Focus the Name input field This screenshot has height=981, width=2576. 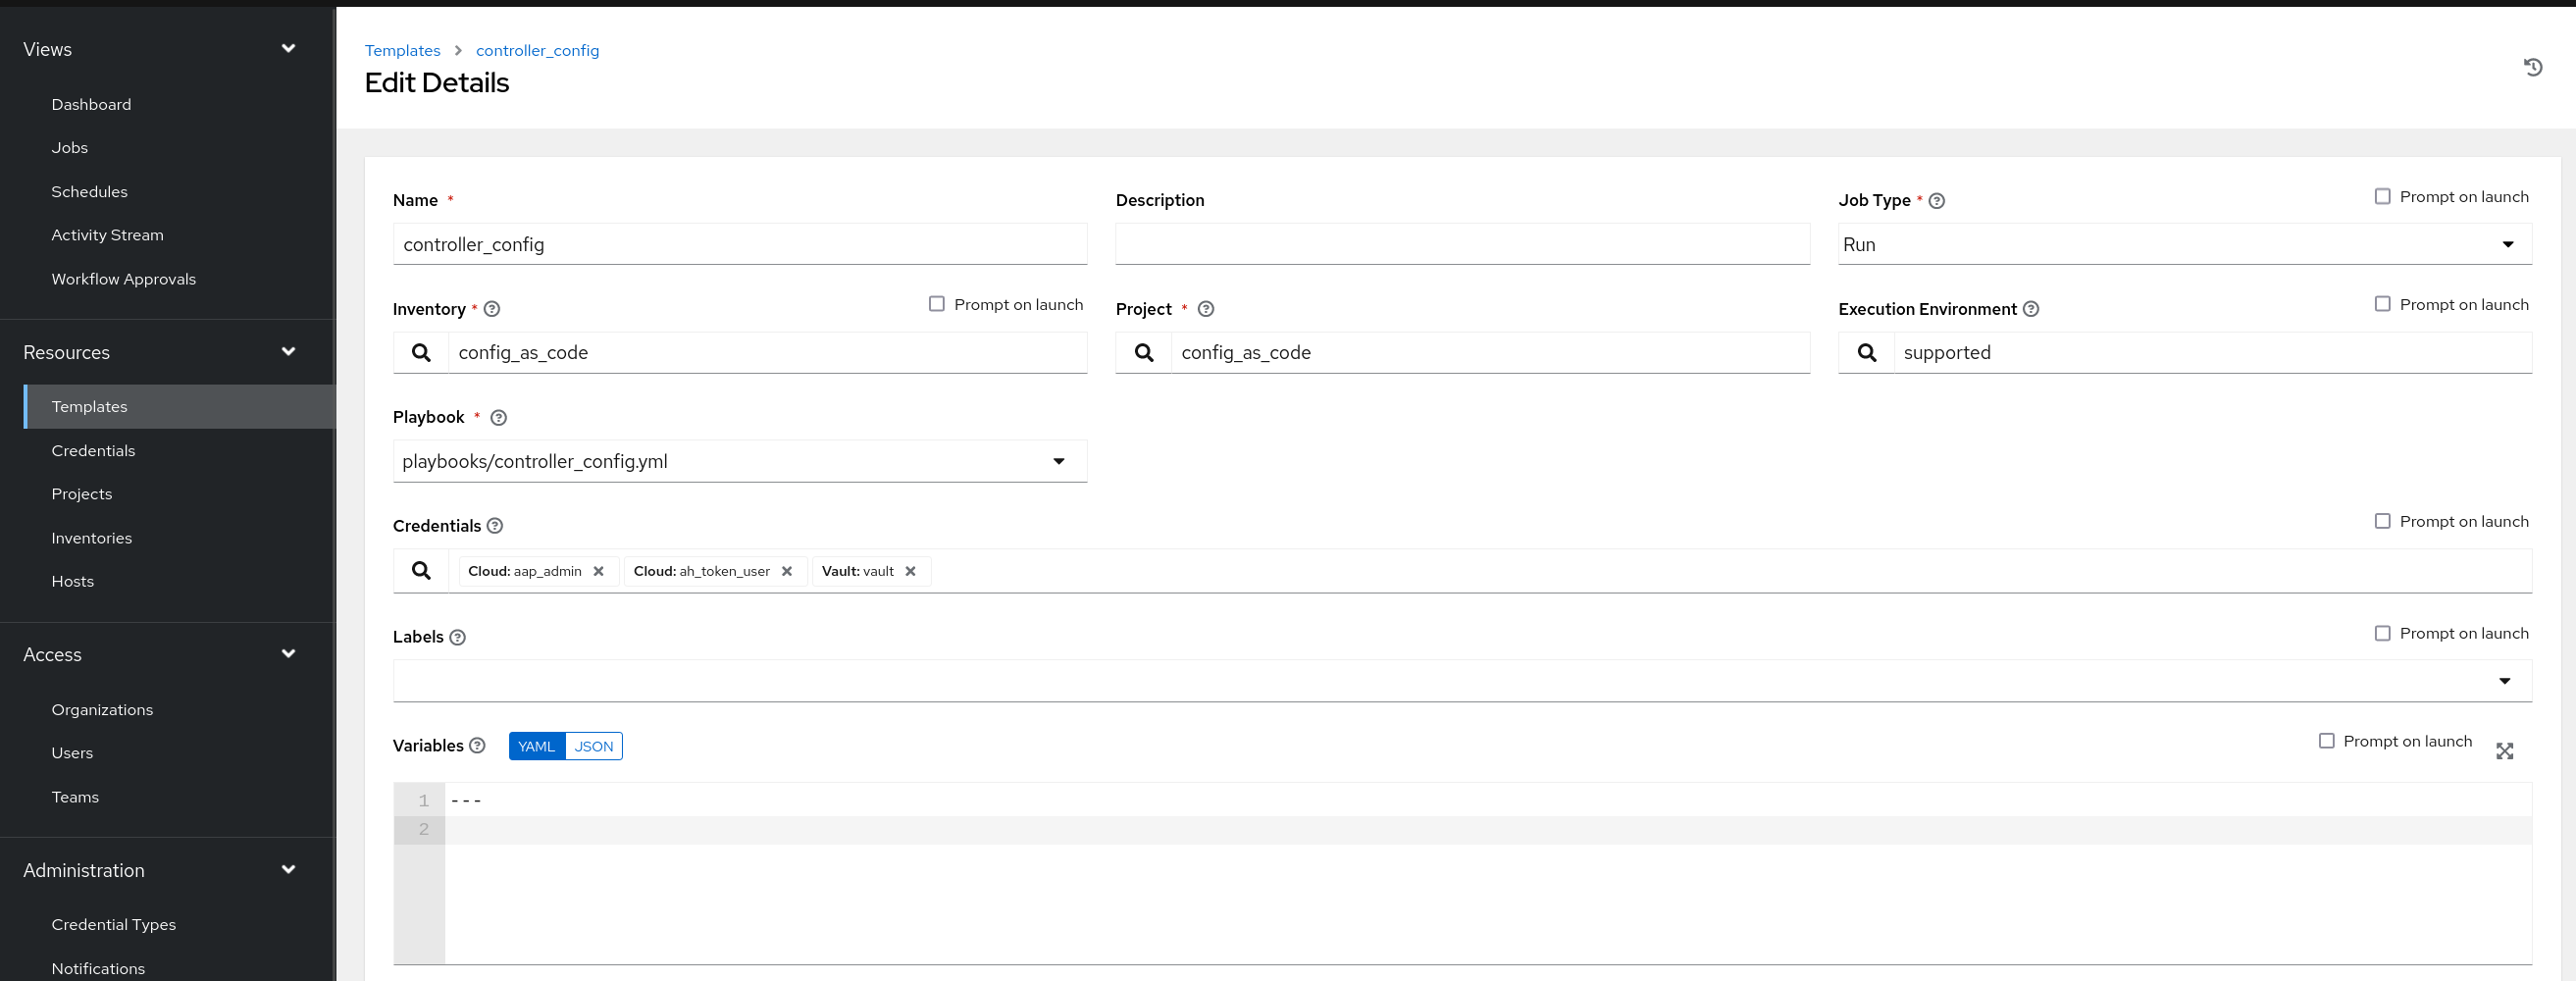[740, 245]
